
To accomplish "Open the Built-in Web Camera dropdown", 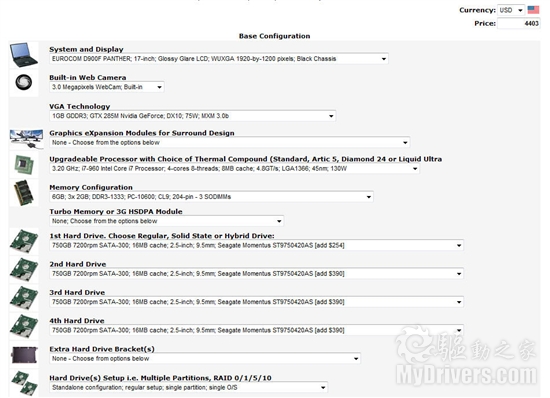I will [107, 87].
